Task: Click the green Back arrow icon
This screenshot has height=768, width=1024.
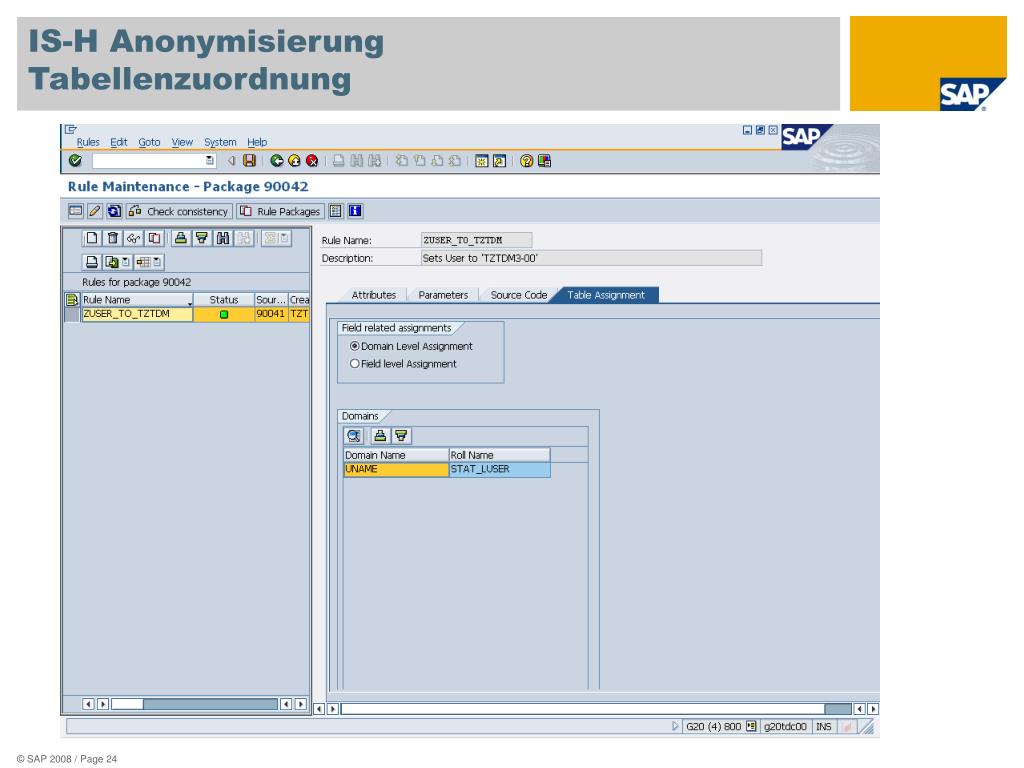Action: click(276, 161)
